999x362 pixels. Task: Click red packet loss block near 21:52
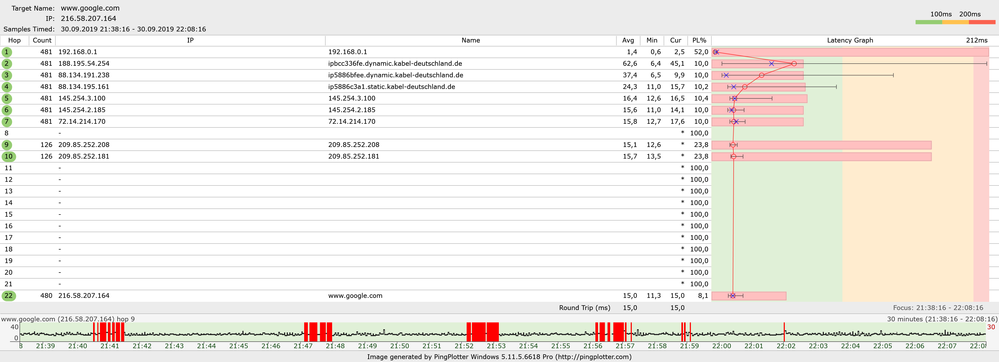coord(483,332)
